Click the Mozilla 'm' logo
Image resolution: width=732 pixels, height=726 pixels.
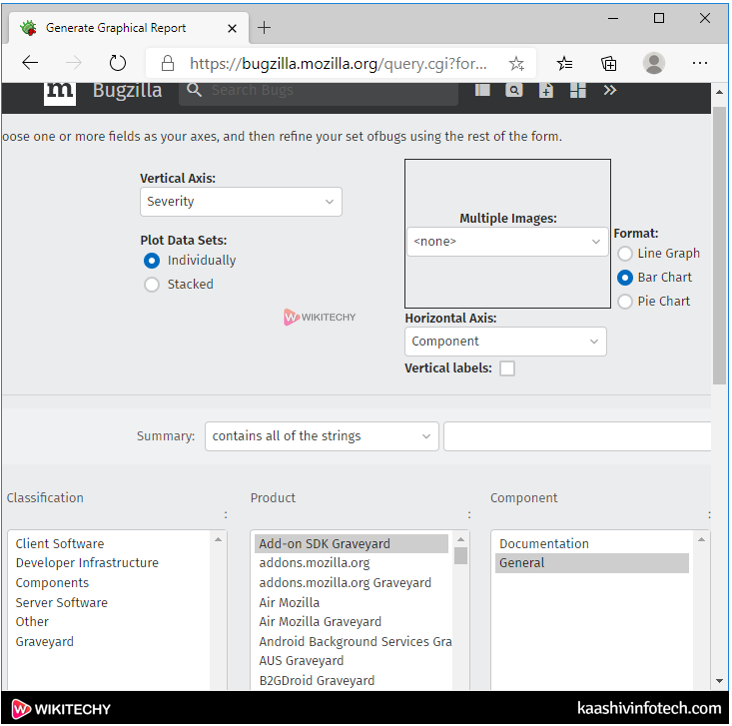[x=60, y=91]
